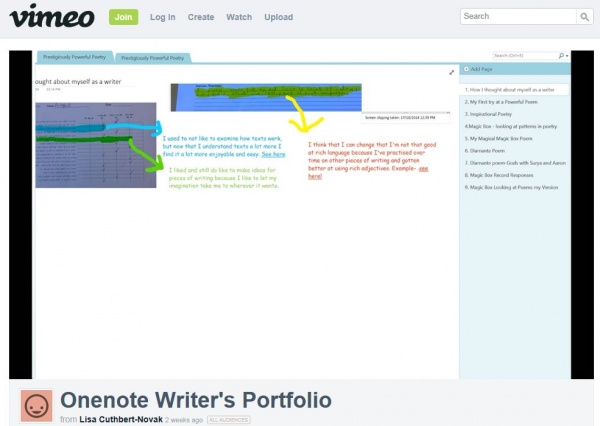
Task: Click the green Join button
Action: coord(123,17)
